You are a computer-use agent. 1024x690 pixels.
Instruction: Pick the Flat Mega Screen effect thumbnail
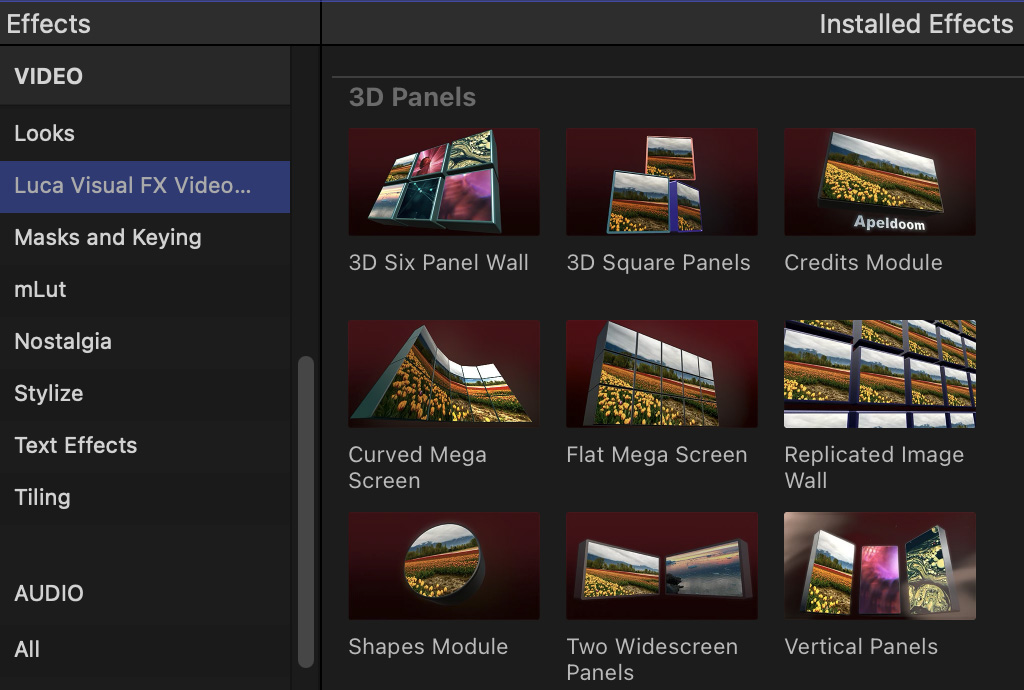point(661,373)
